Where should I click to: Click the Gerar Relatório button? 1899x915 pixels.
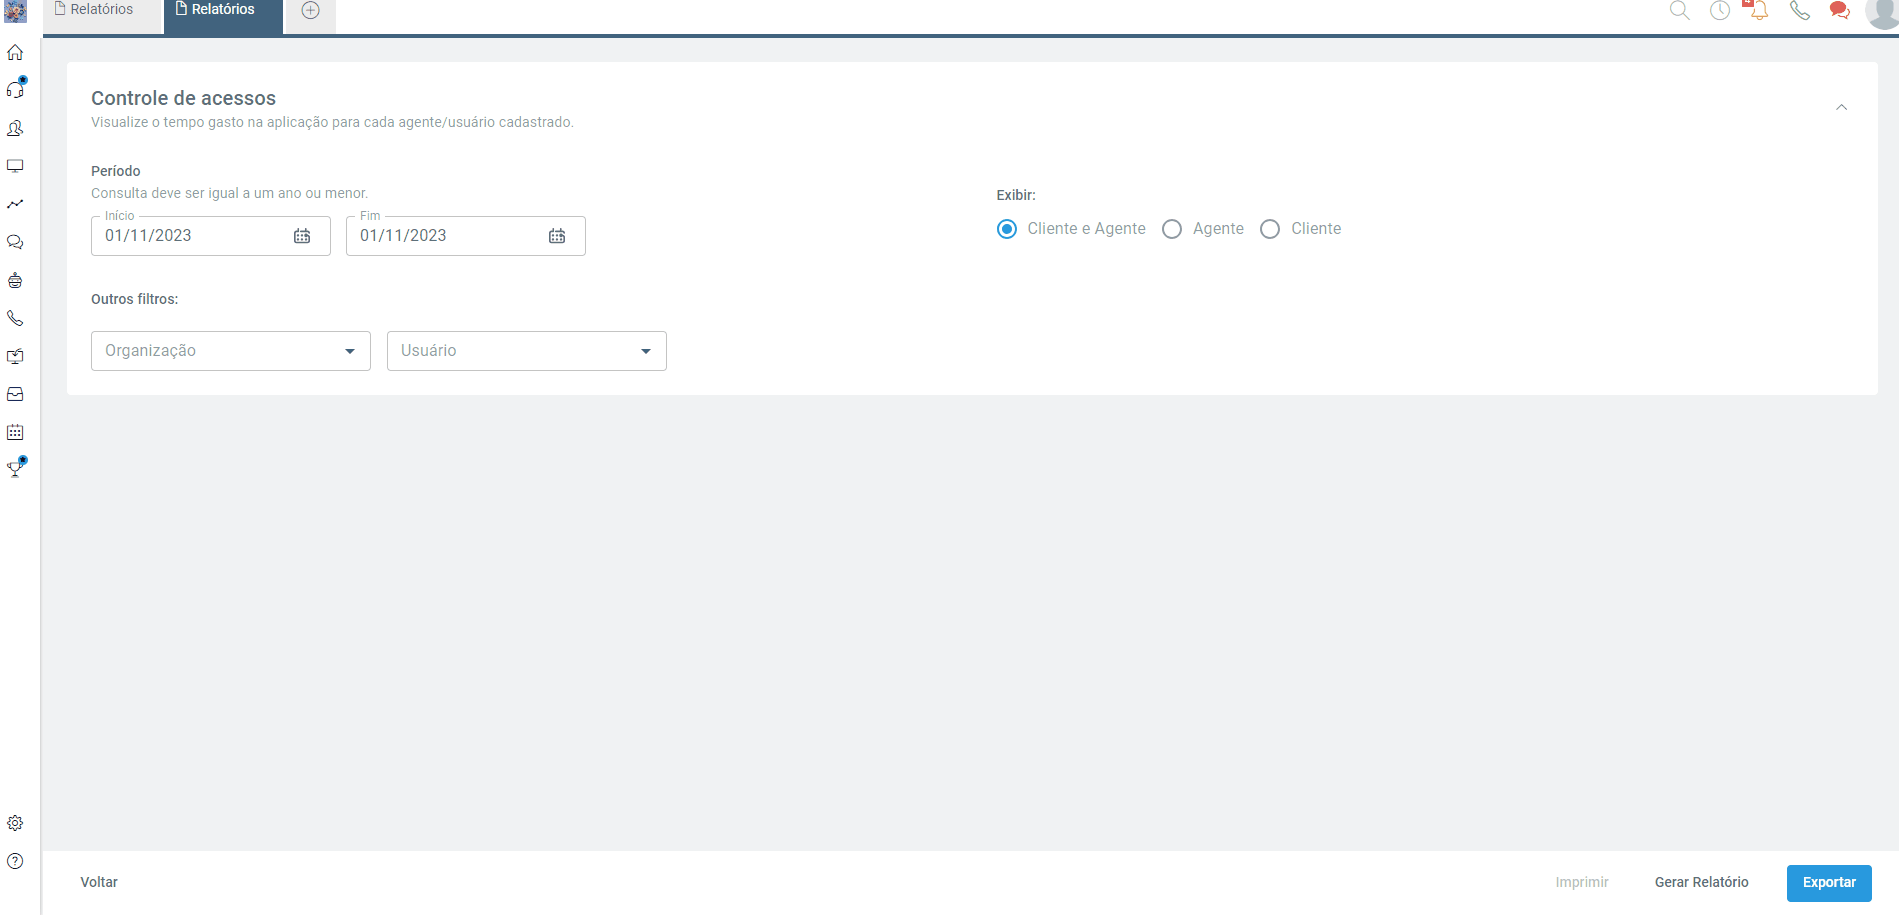(x=1702, y=882)
